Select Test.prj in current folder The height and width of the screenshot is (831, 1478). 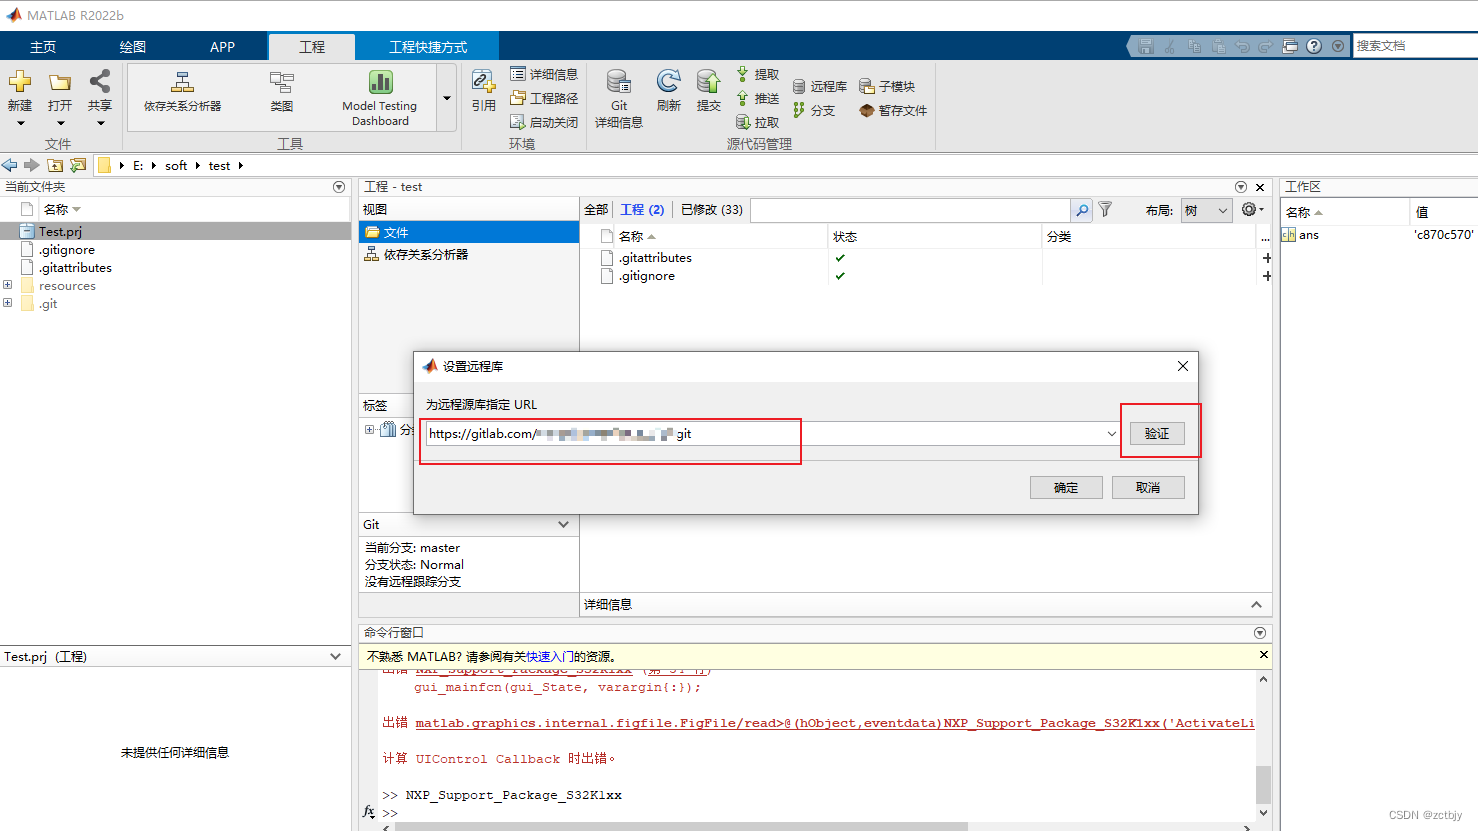click(175, 232)
